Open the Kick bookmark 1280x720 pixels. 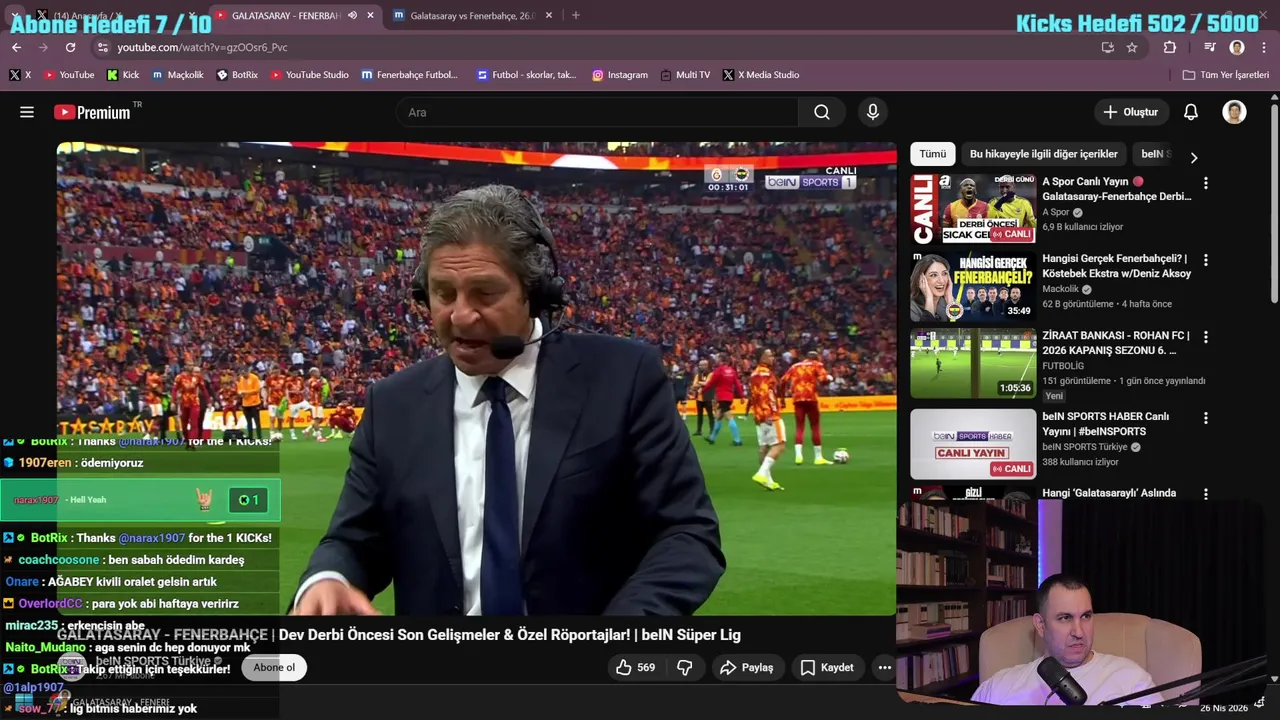(x=123, y=75)
